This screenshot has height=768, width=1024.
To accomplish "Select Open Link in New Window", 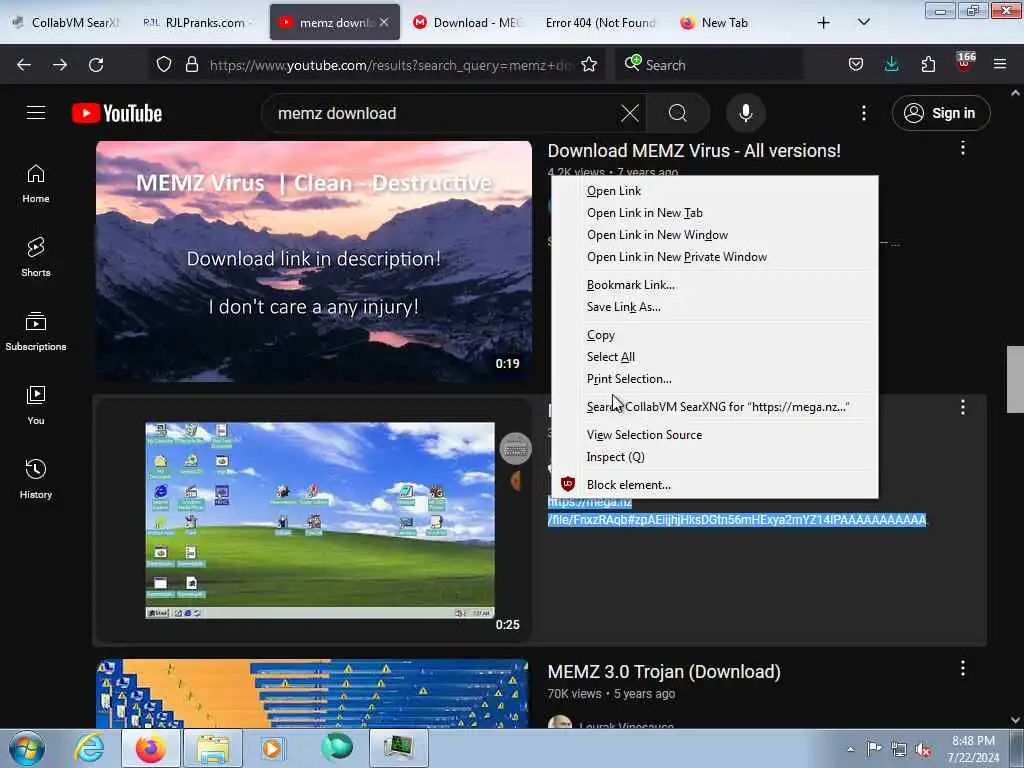I will pyautogui.click(x=715, y=235).
